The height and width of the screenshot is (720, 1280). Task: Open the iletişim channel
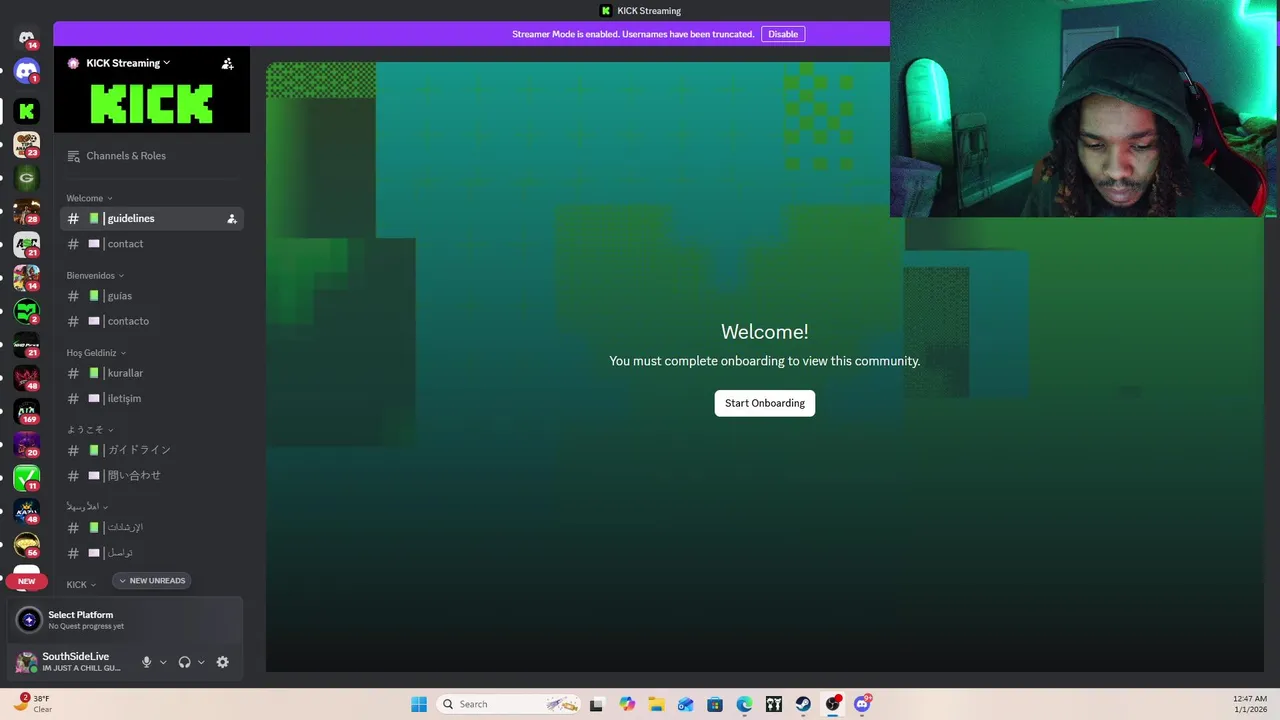(151, 398)
